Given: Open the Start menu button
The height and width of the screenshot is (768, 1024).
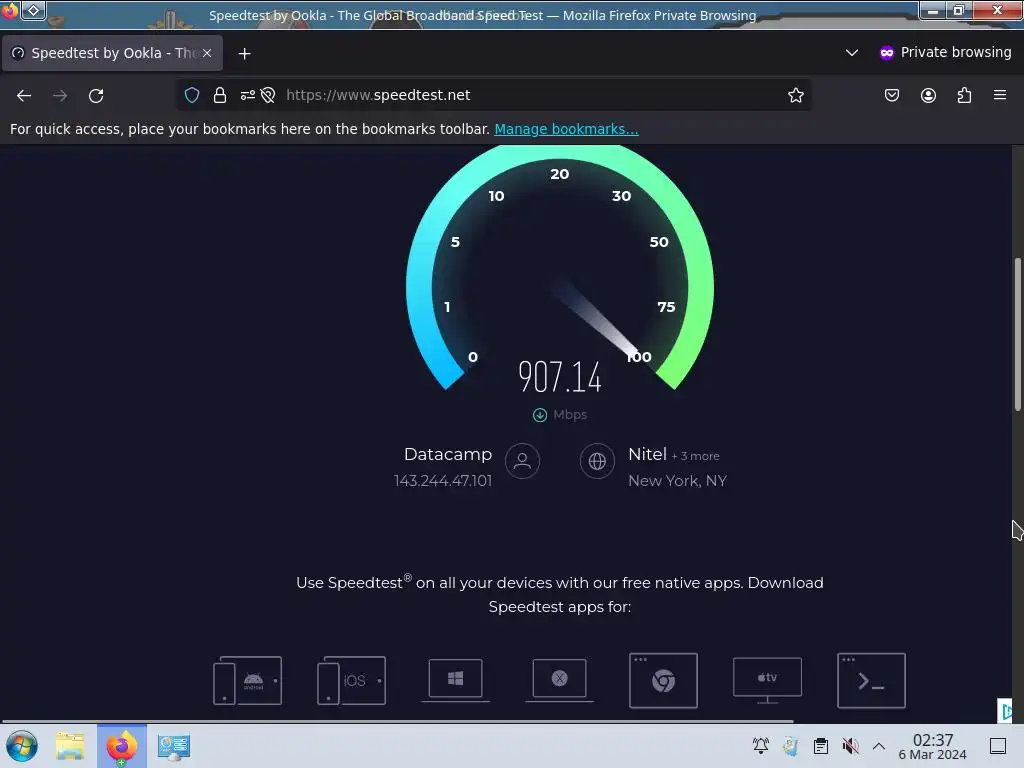Looking at the screenshot, I should point(22,746).
